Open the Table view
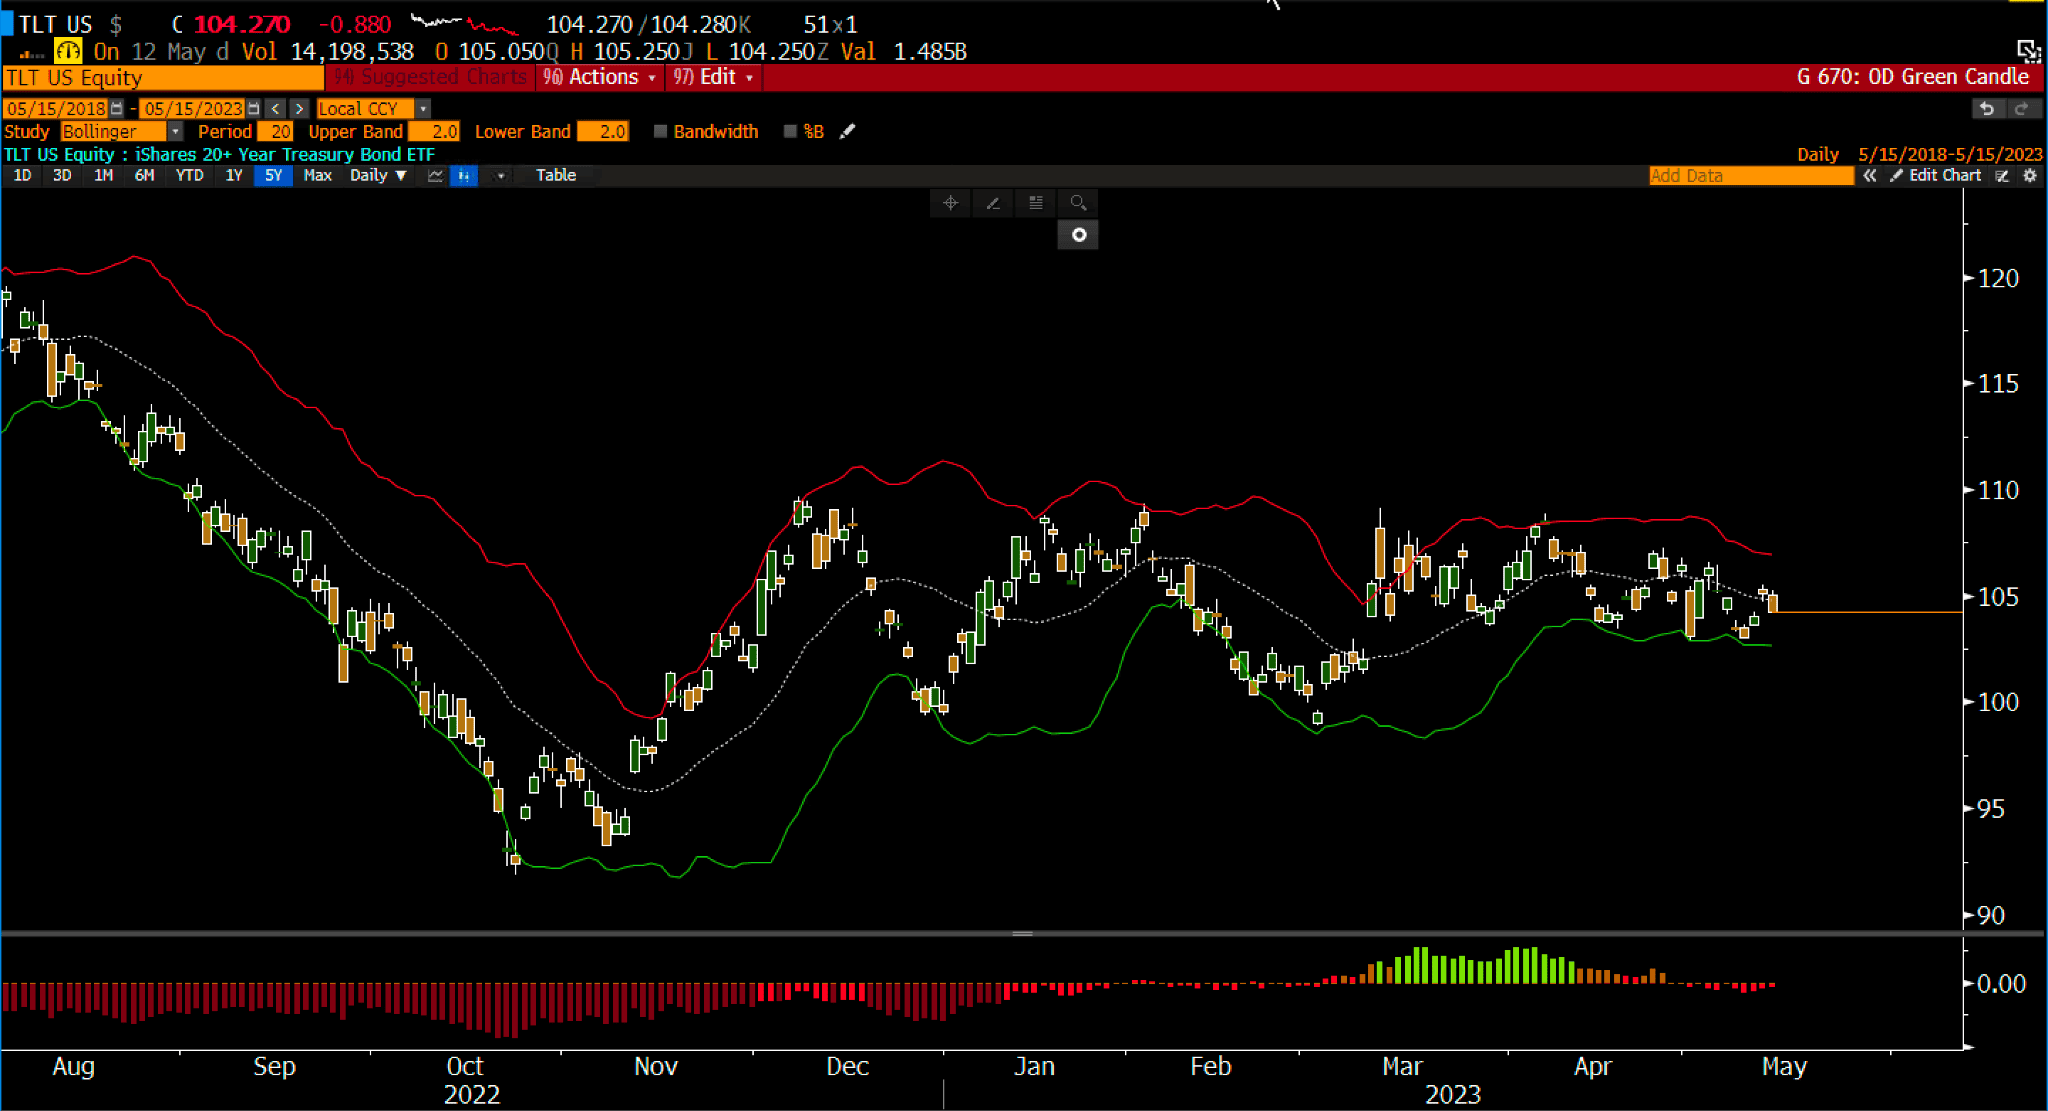 click(555, 175)
